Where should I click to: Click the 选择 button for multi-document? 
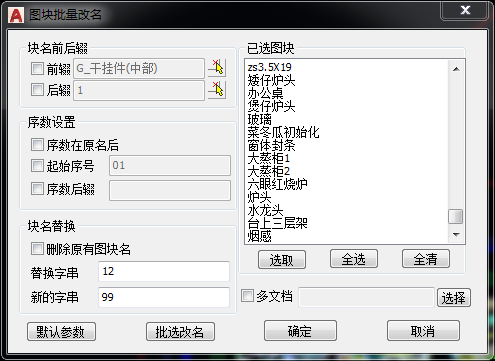454,298
